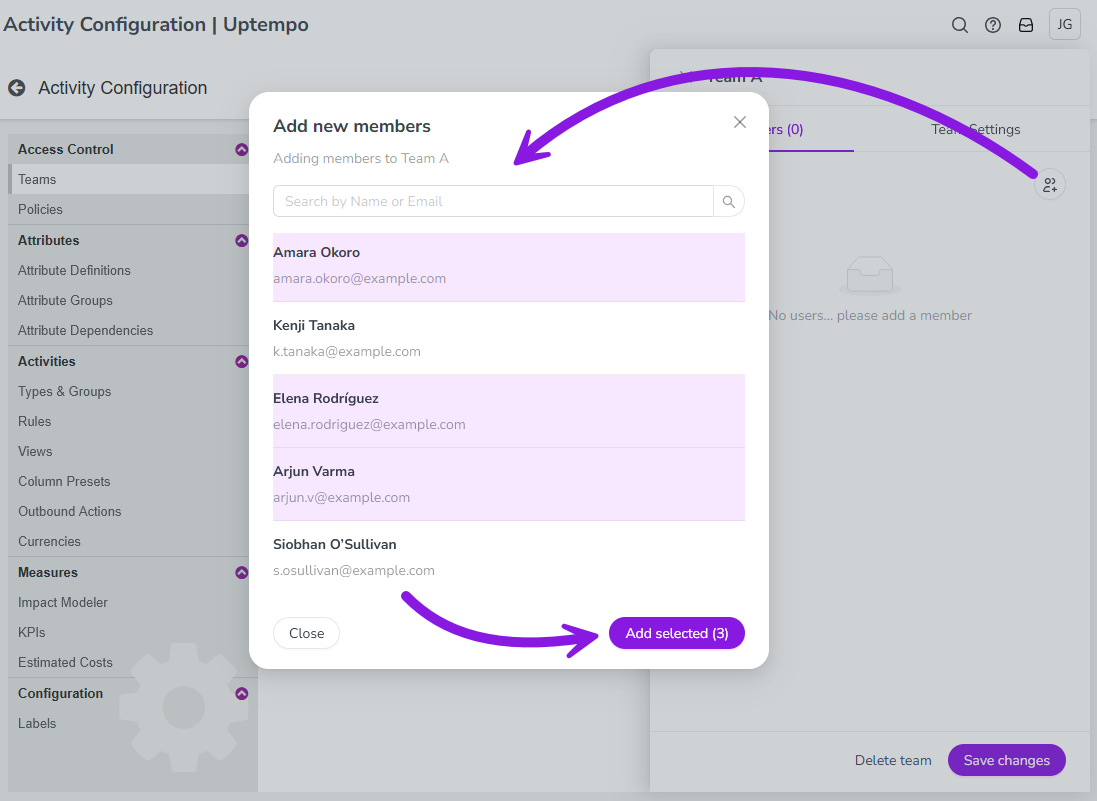Click the Activities section header
This screenshot has height=801, width=1097.
129,362
